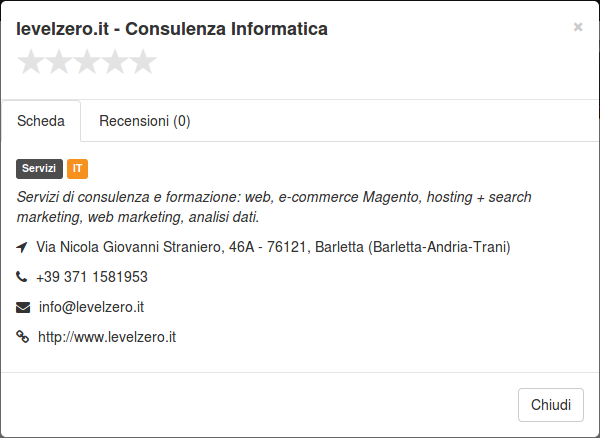Give a five-star rating
Image resolution: width=600 pixels, height=438 pixels.
[143, 62]
